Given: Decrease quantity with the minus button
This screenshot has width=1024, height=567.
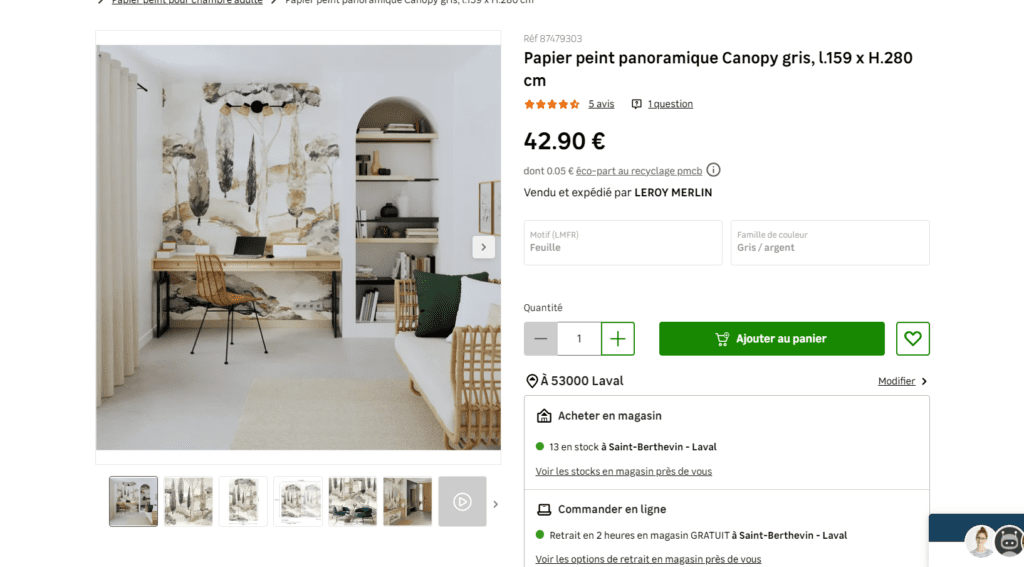Looking at the screenshot, I should point(540,338).
